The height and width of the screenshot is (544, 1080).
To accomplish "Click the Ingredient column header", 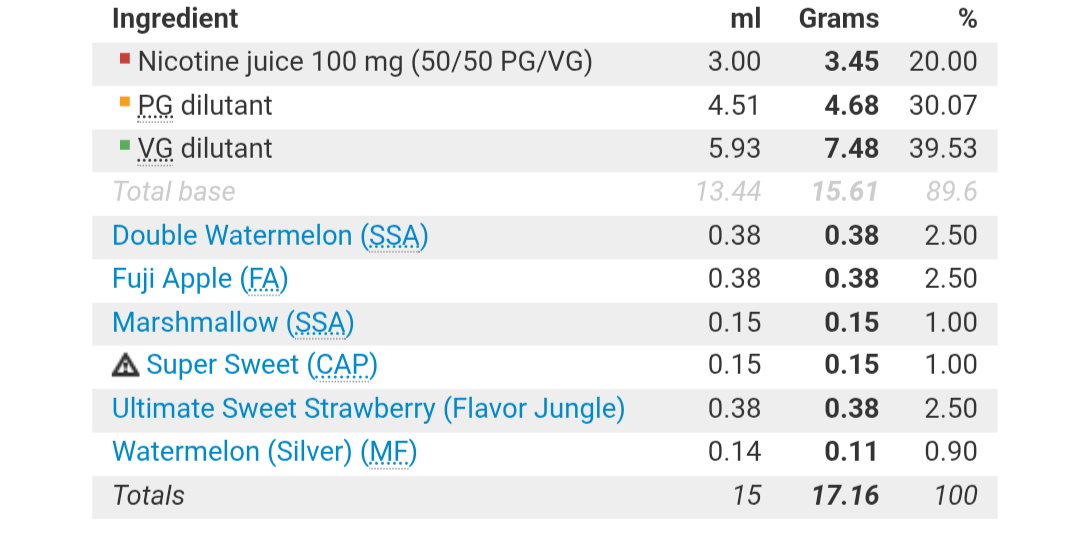I will pyautogui.click(x=175, y=18).
